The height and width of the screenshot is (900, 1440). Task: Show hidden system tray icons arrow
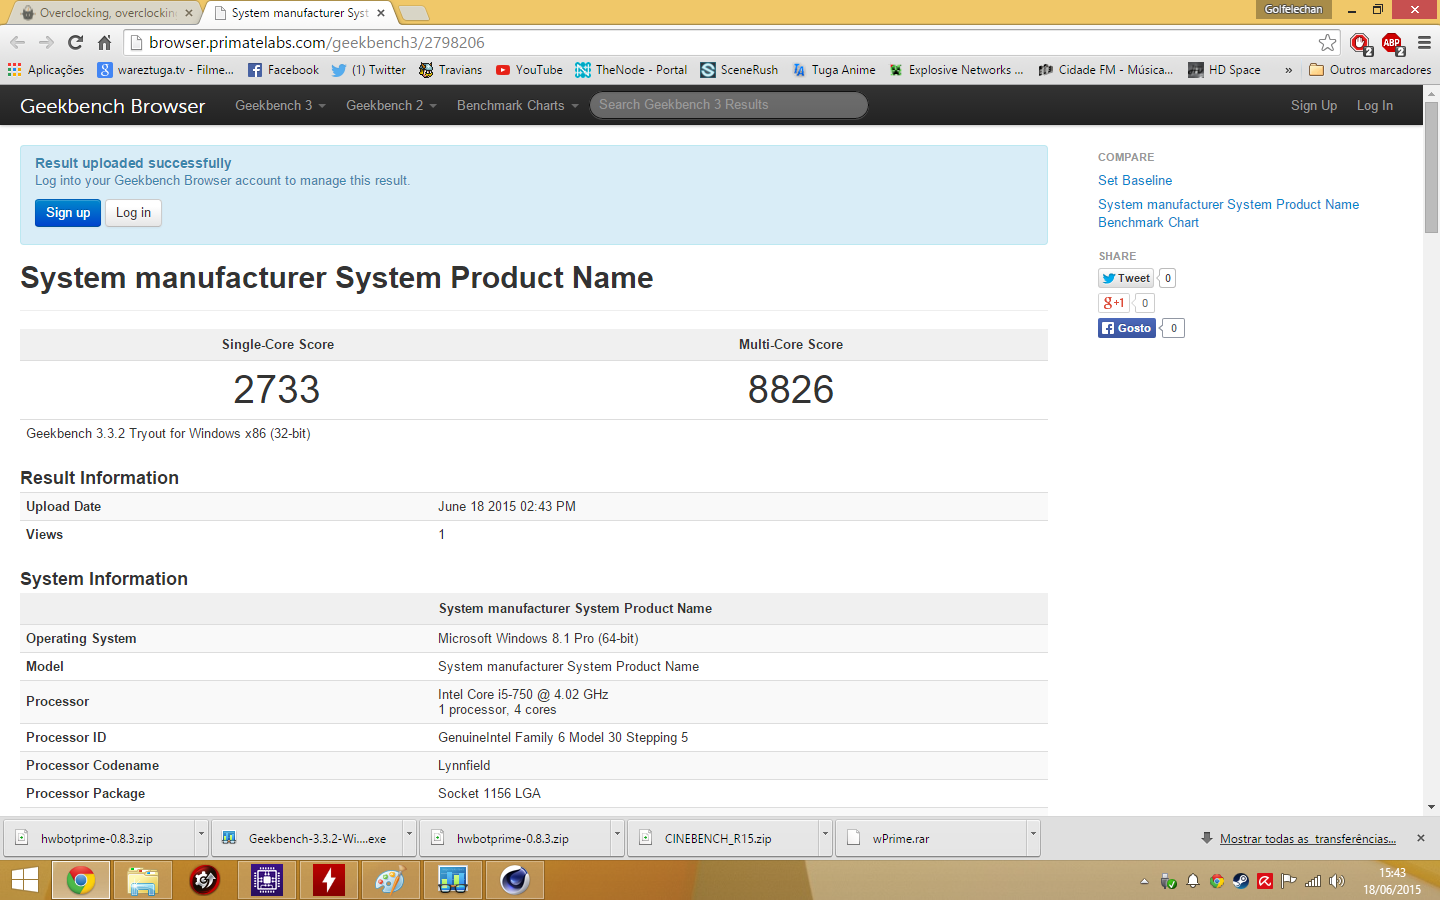click(1144, 881)
